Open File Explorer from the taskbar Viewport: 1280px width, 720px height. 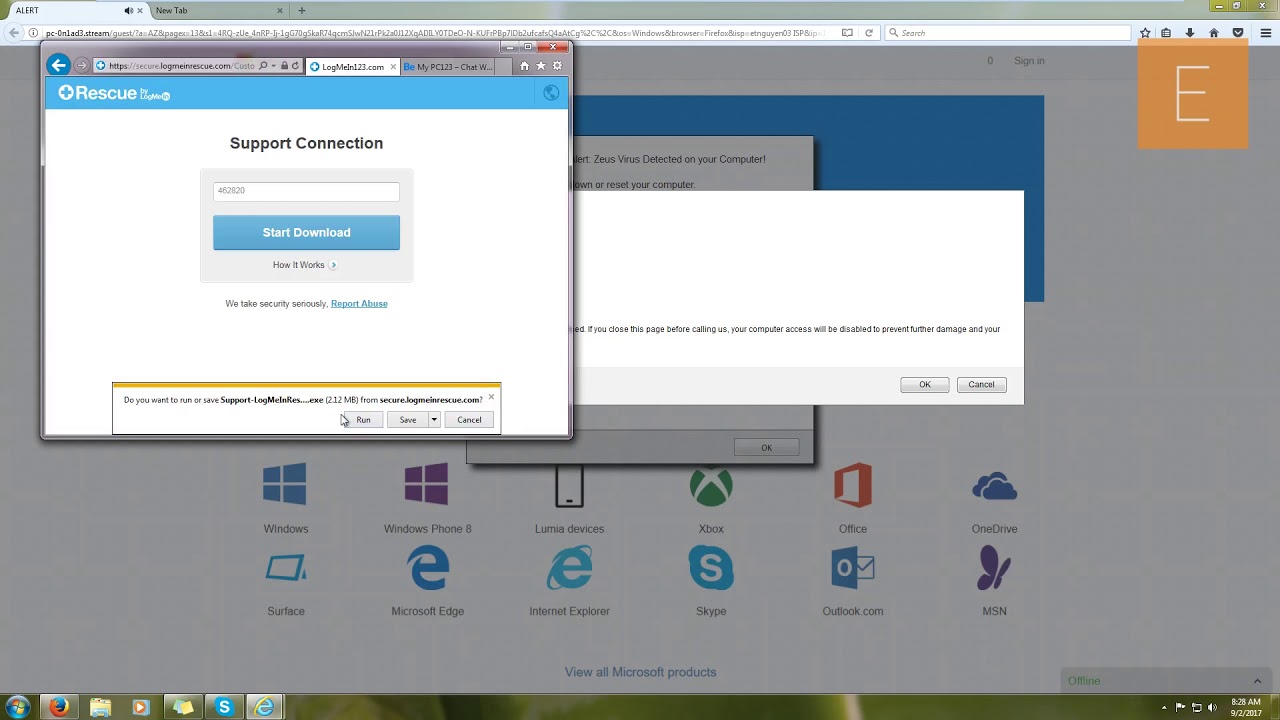pyautogui.click(x=100, y=707)
